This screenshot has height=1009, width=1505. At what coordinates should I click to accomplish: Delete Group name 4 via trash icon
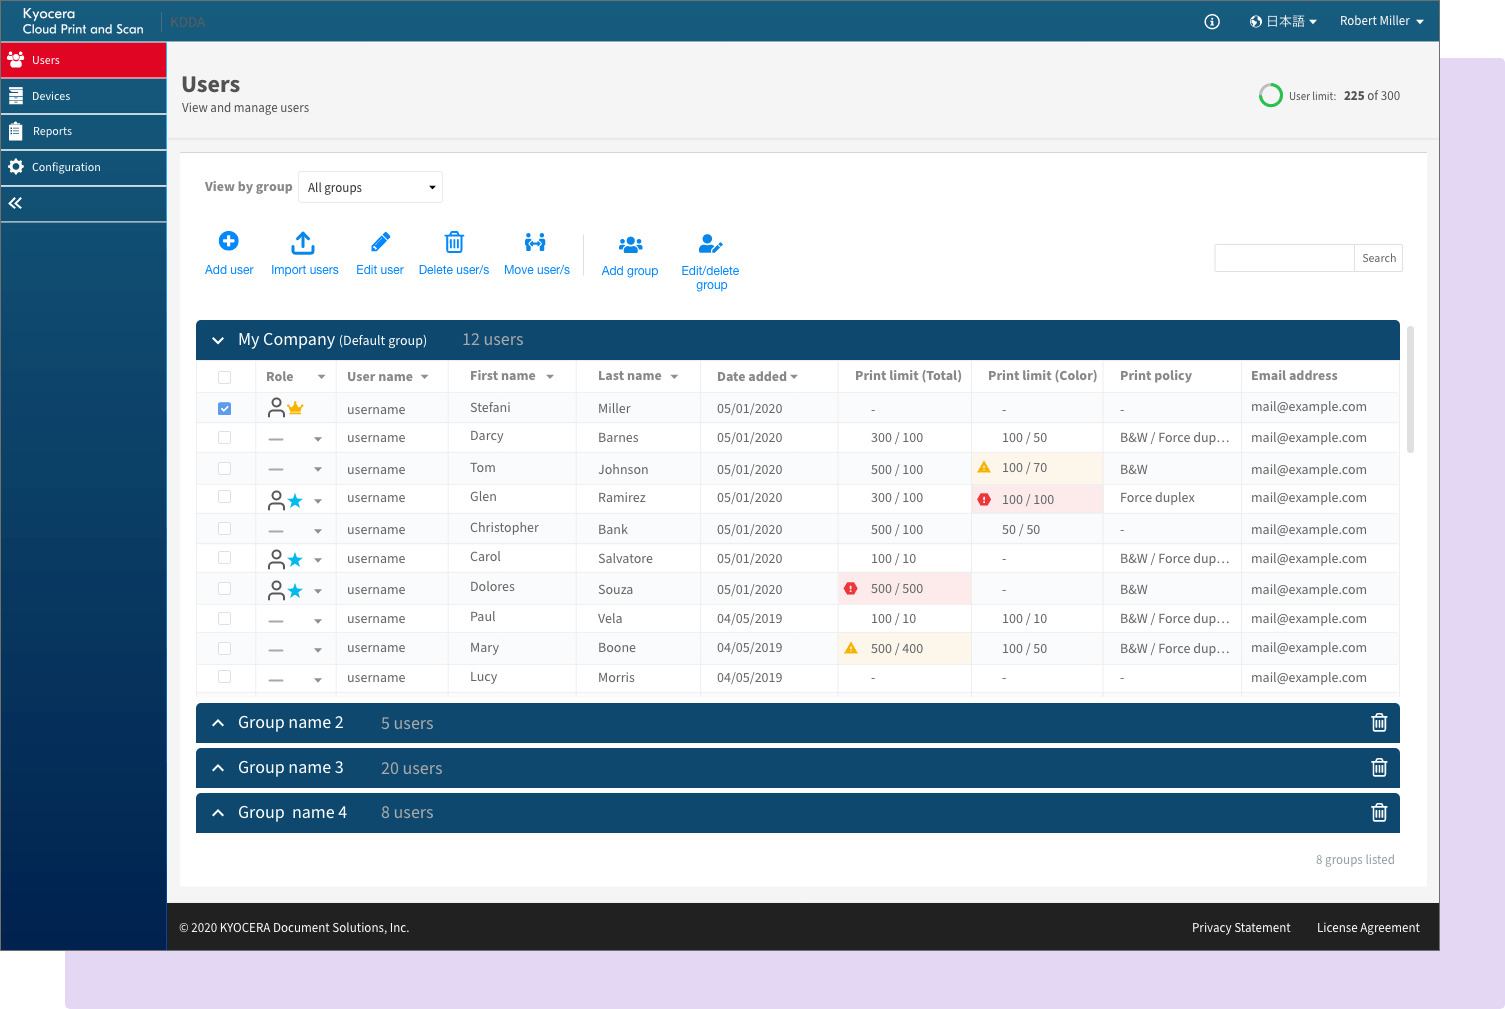1379,813
